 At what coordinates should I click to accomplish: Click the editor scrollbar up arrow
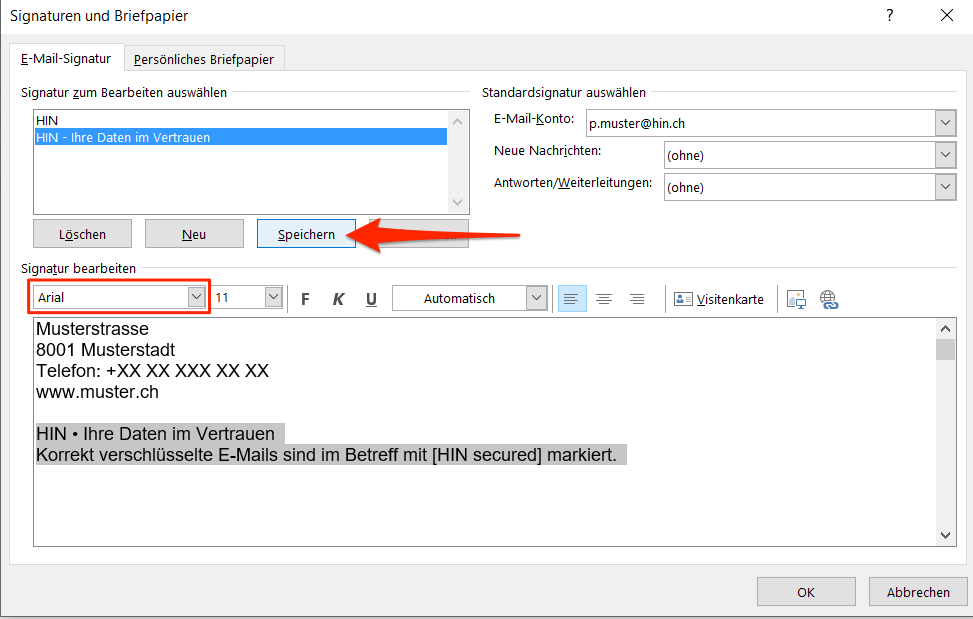pyautogui.click(x=945, y=329)
